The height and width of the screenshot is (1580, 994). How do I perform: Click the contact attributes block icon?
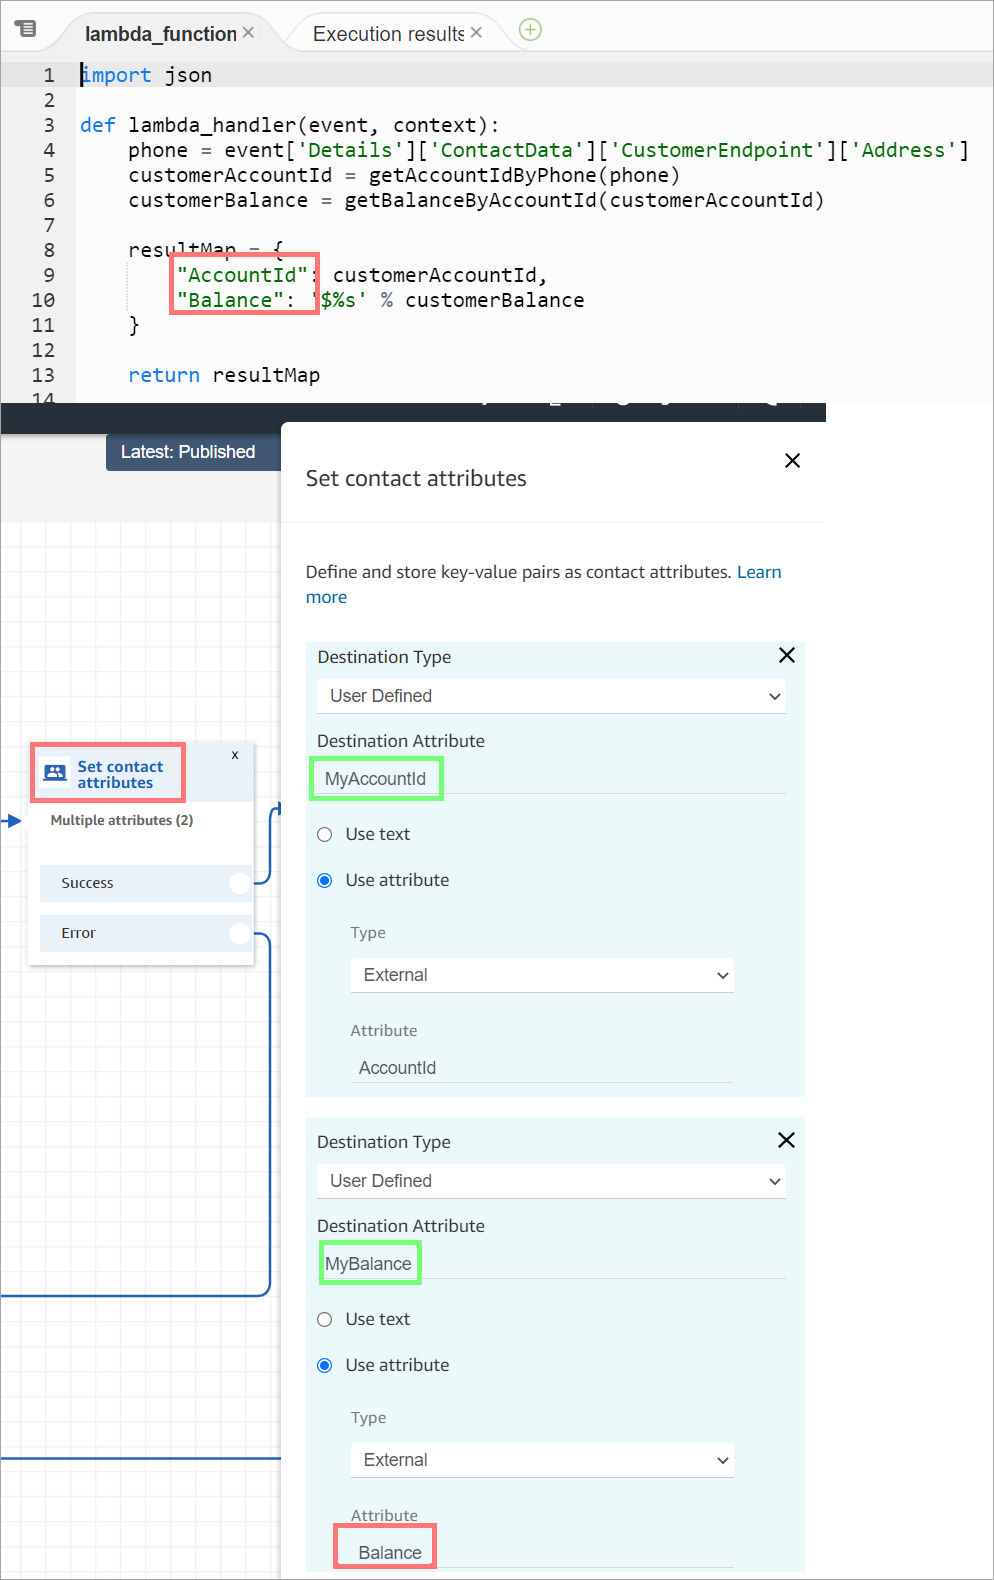(x=56, y=773)
